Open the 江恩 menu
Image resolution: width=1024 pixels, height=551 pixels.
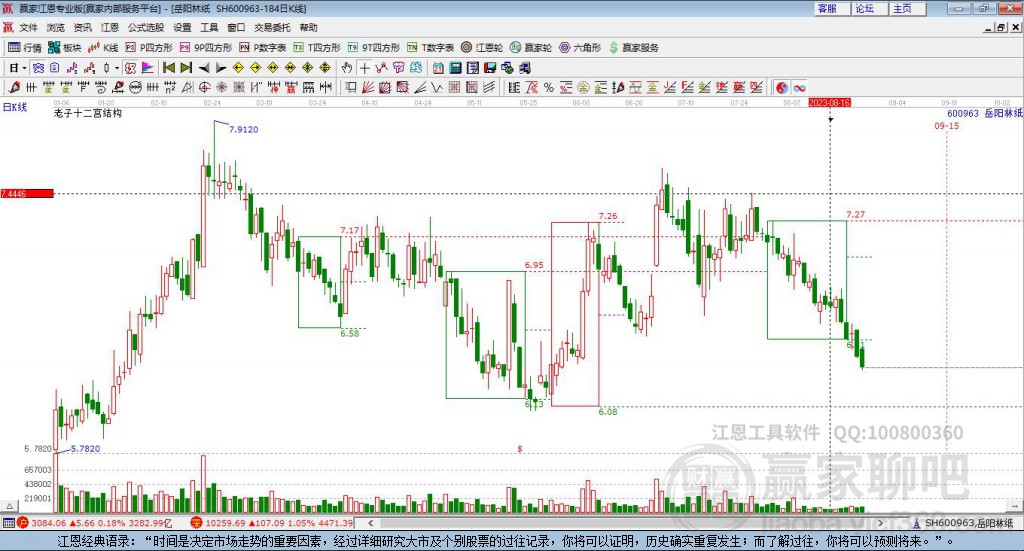pyautogui.click(x=110, y=27)
